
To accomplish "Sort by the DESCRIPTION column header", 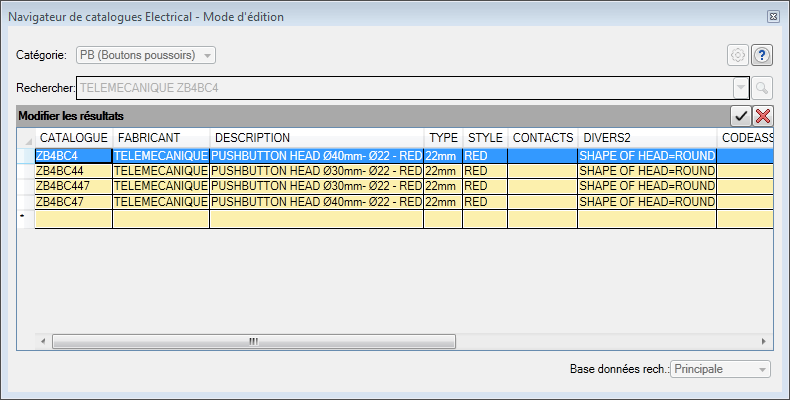I will coord(317,138).
